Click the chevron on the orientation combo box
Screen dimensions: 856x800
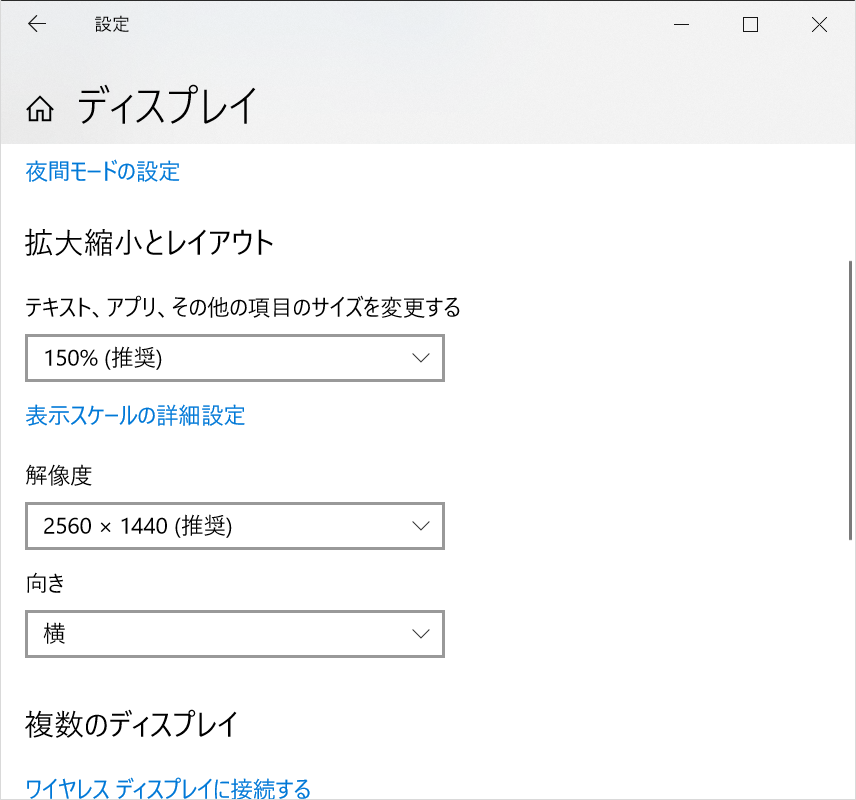click(x=421, y=634)
